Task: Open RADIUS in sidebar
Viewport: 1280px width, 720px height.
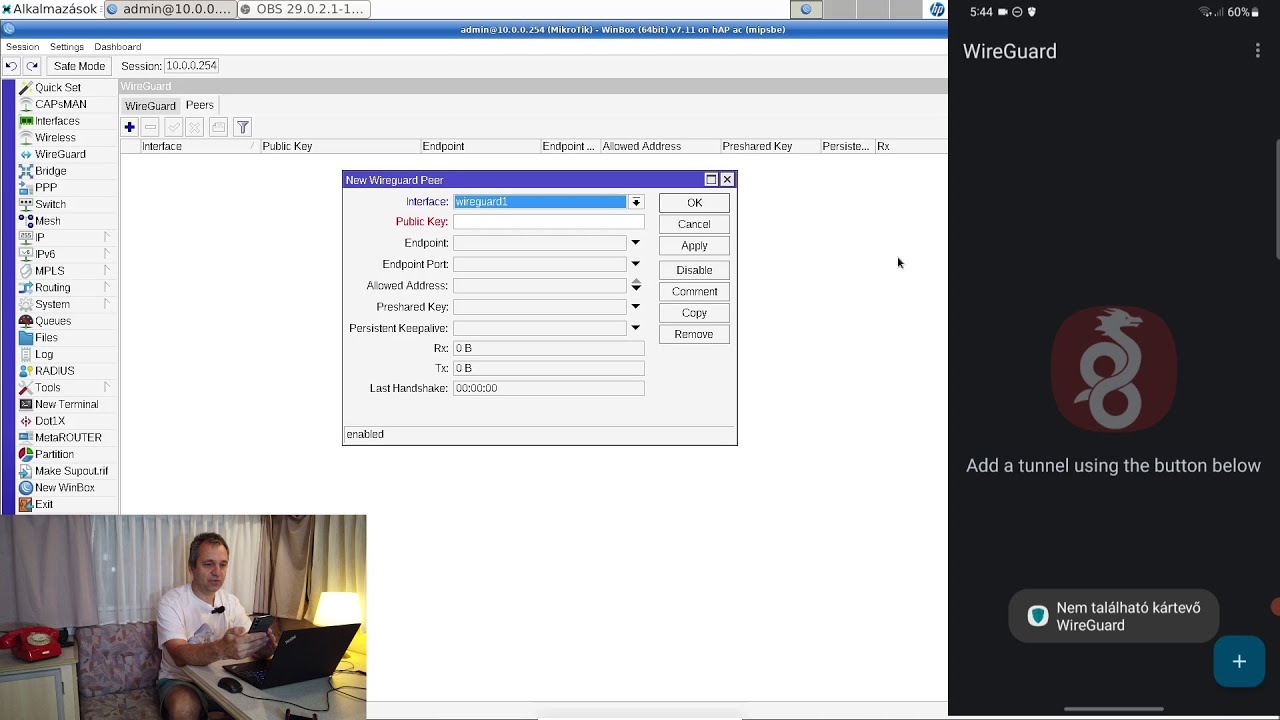Action: coord(54,371)
